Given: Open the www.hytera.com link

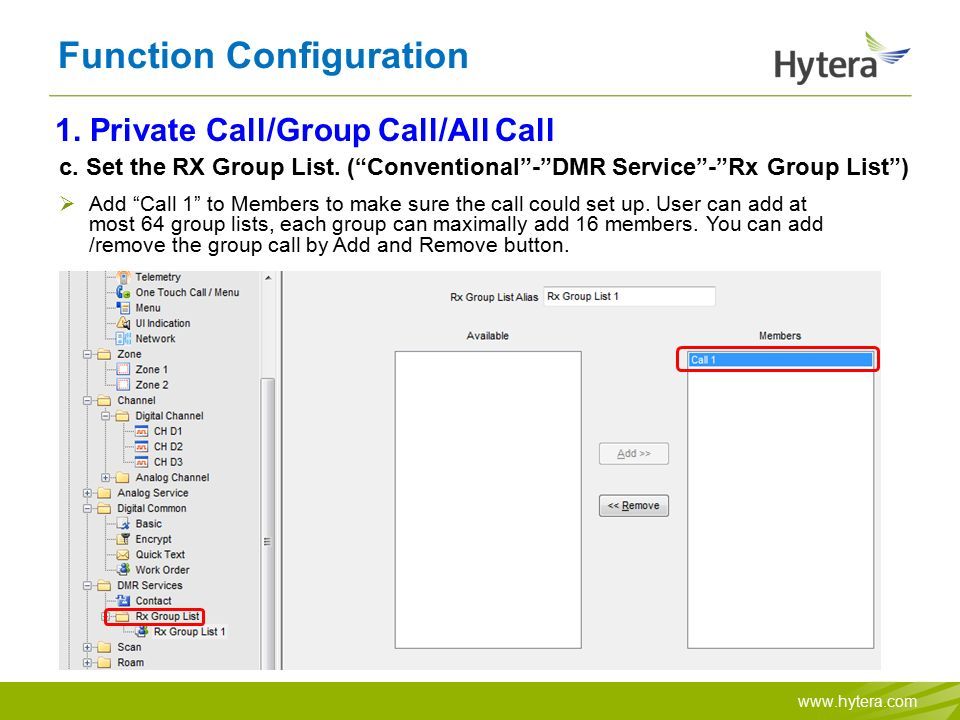Looking at the screenshot, I should (x=857, y=702).
